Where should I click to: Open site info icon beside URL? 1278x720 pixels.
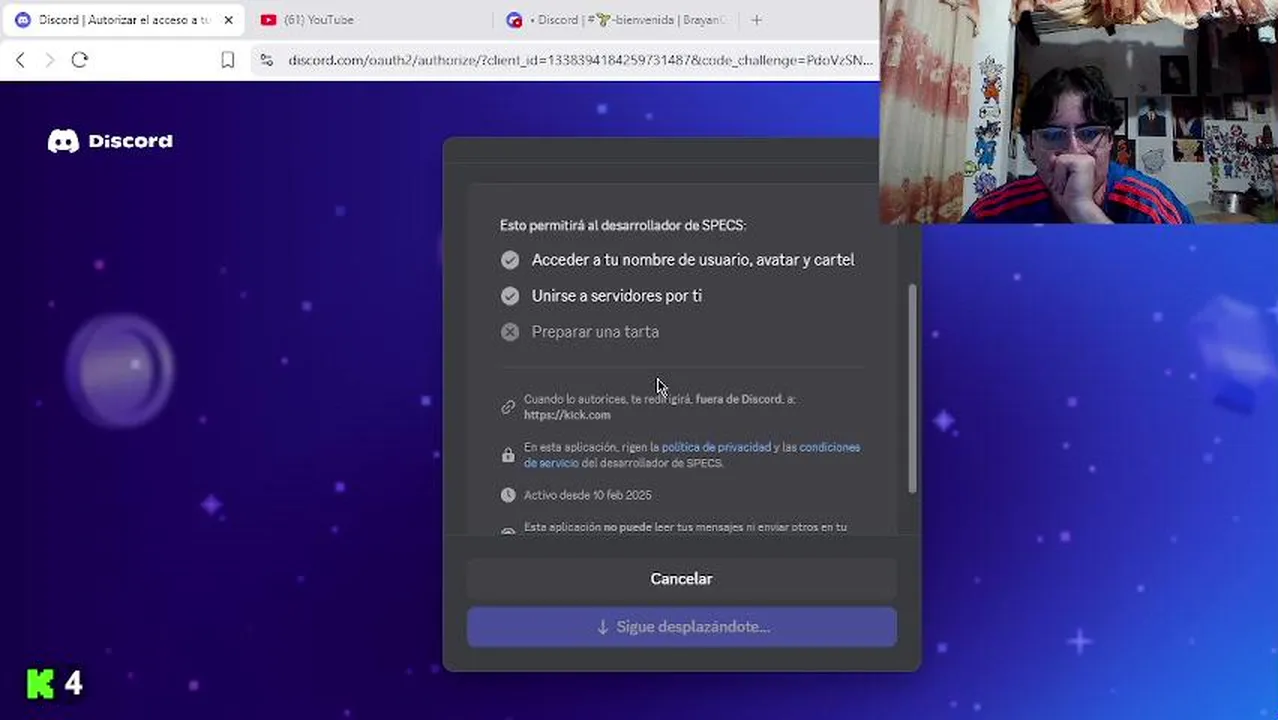click(x=266, y=60)
